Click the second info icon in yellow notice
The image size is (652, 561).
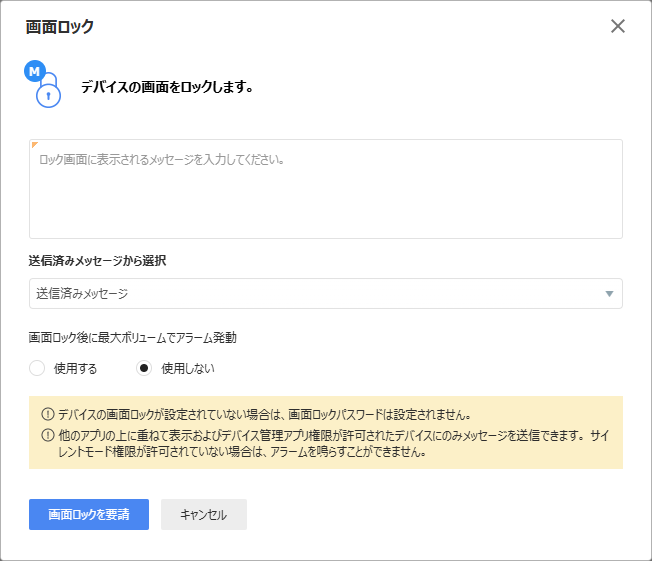pyautogui.click(x=48, y=435)
